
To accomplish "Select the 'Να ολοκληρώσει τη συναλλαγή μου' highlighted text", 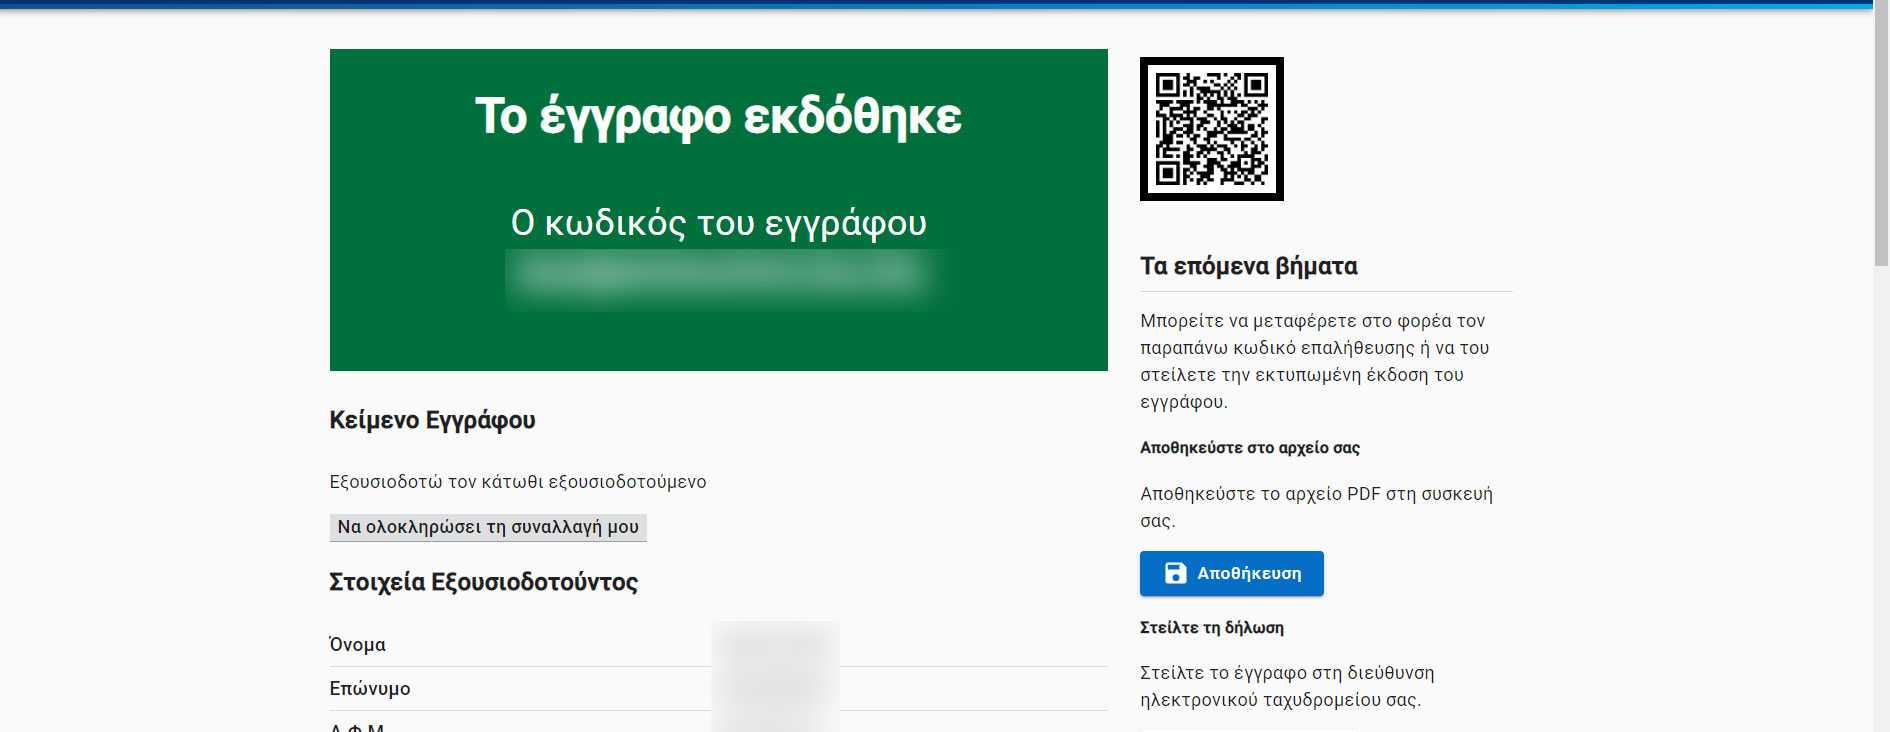I will [488, 527].
